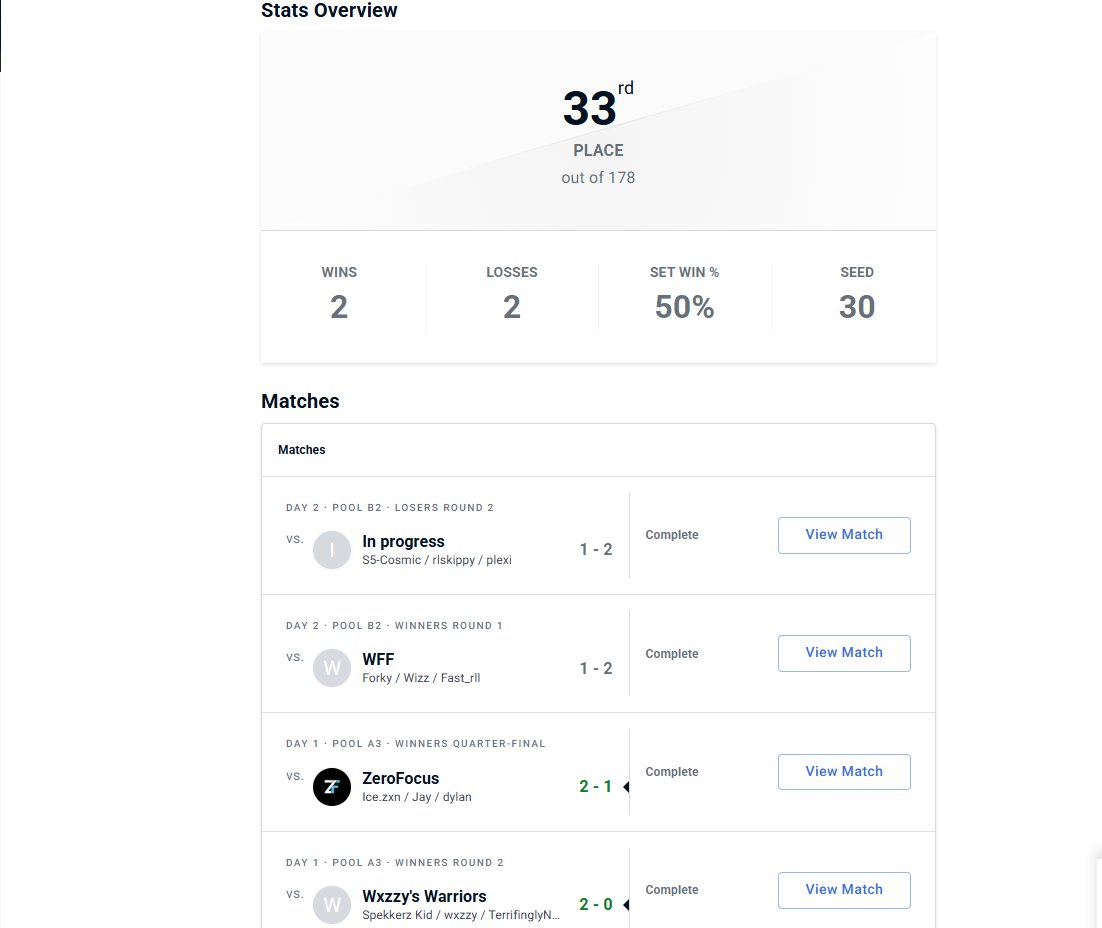Viewport: 1102px width, 928px height.
Task: Open View Match for Wxzzy's Warriors match
Action: 844,890
